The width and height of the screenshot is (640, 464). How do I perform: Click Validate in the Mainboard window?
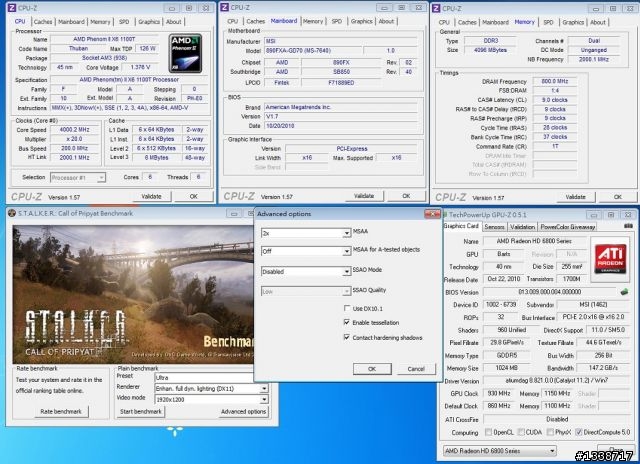click(x=364, y=196)
